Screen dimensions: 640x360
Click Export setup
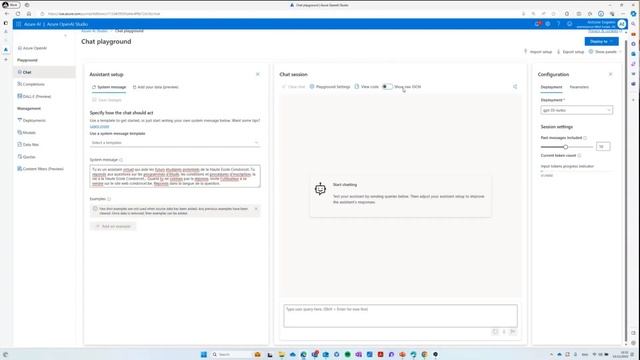[571, 52]
